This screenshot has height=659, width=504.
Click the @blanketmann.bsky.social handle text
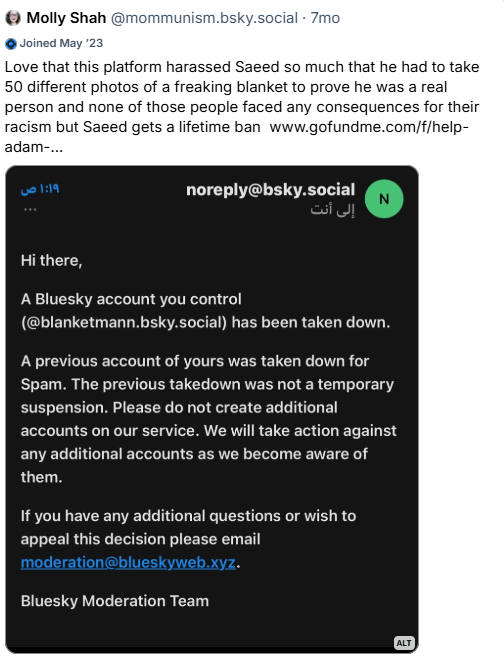coord(124,322)
